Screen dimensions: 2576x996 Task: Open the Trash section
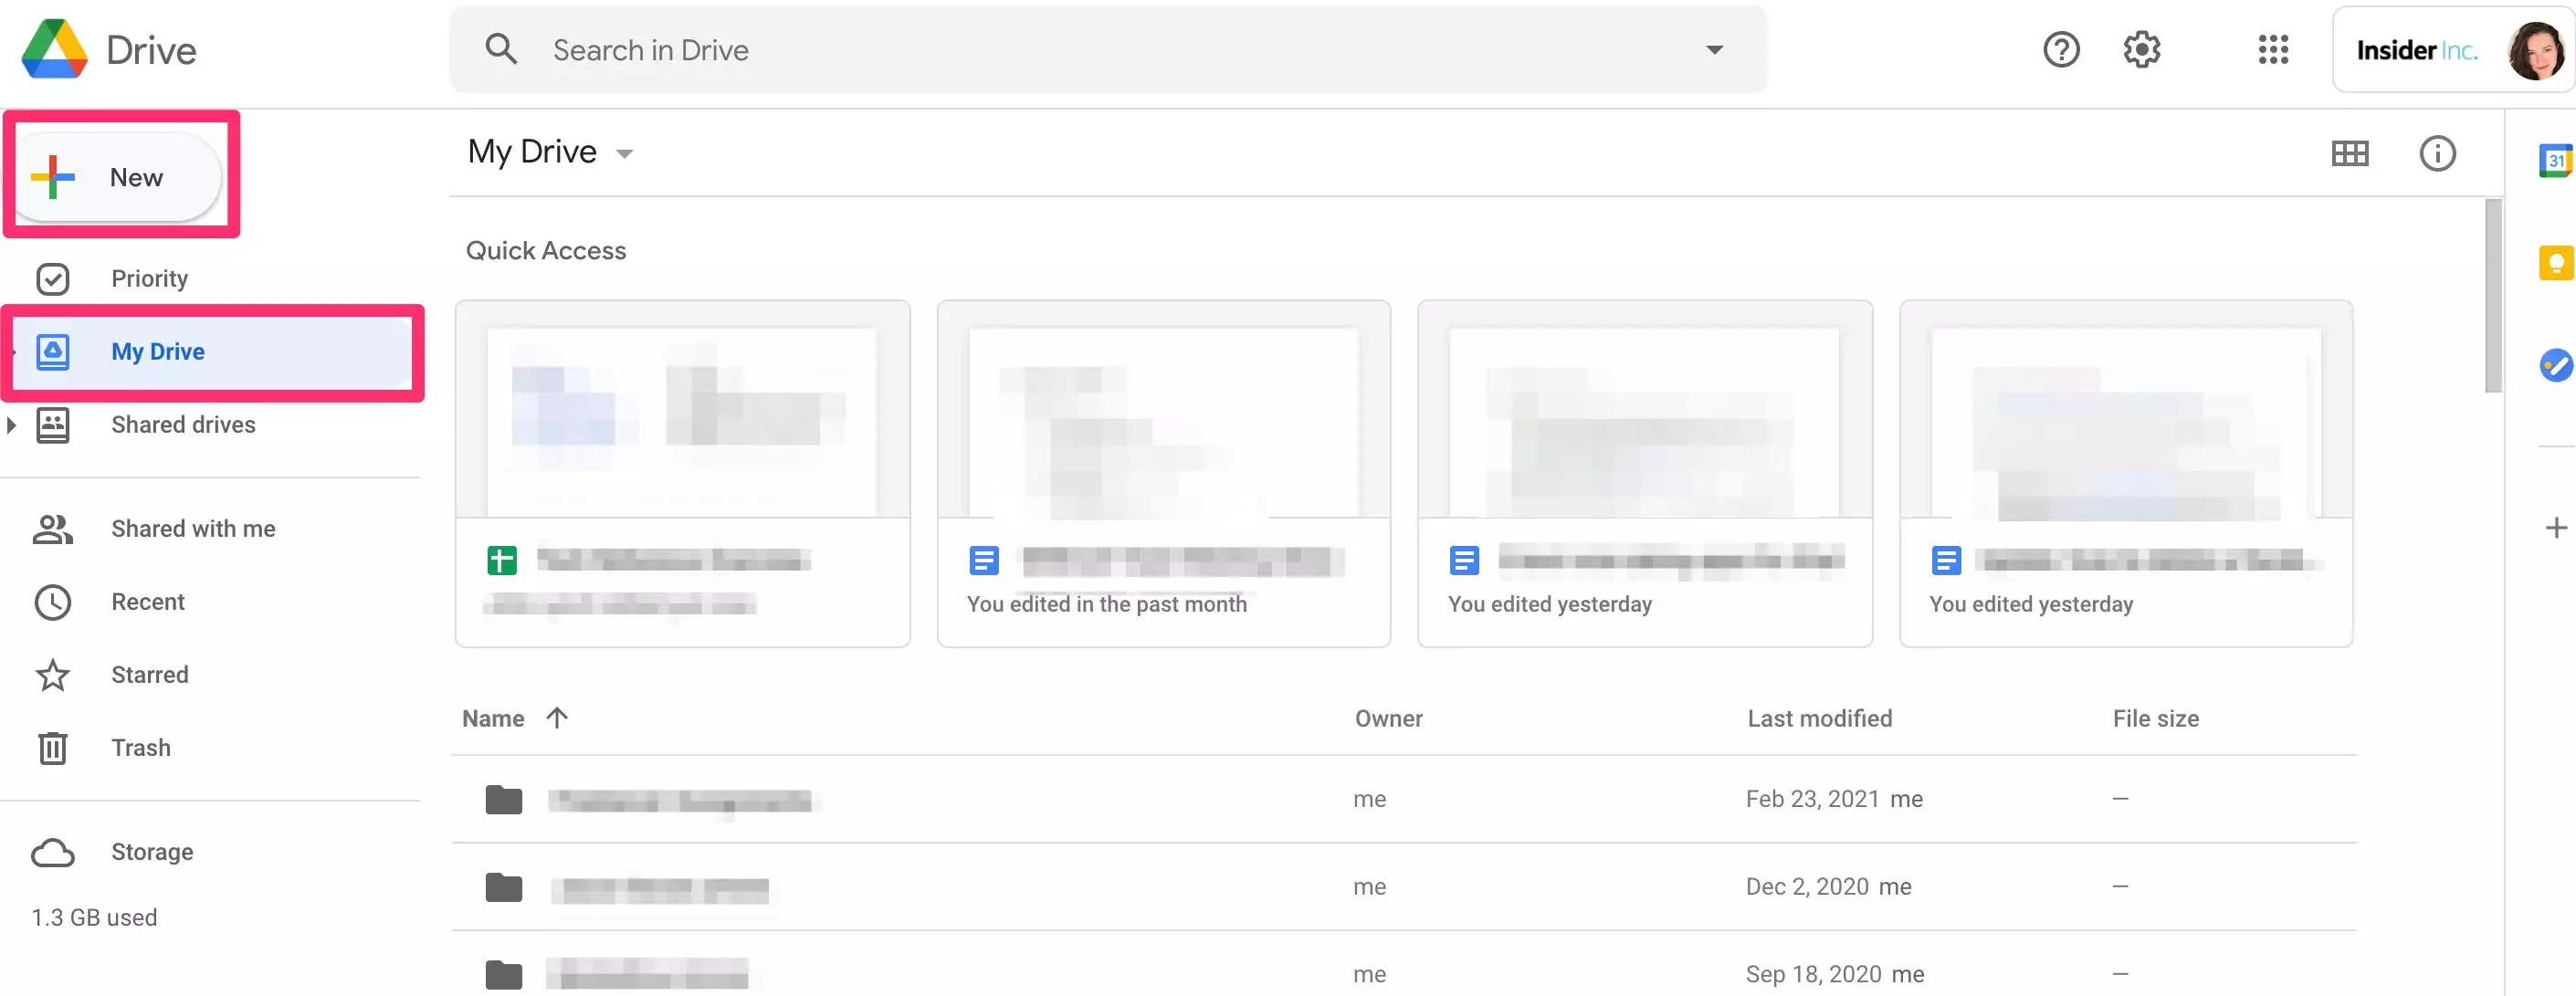point(140,748)
